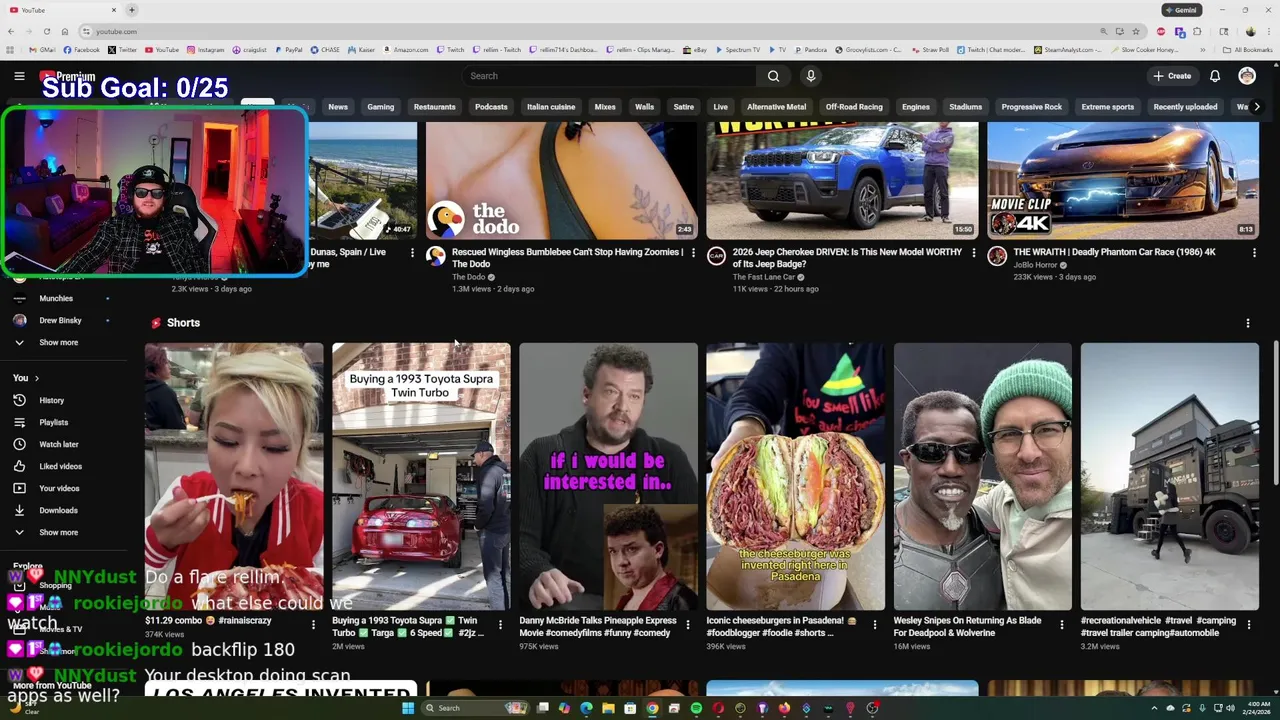
Task: Click the Create button
Action: coord(1172,76)
